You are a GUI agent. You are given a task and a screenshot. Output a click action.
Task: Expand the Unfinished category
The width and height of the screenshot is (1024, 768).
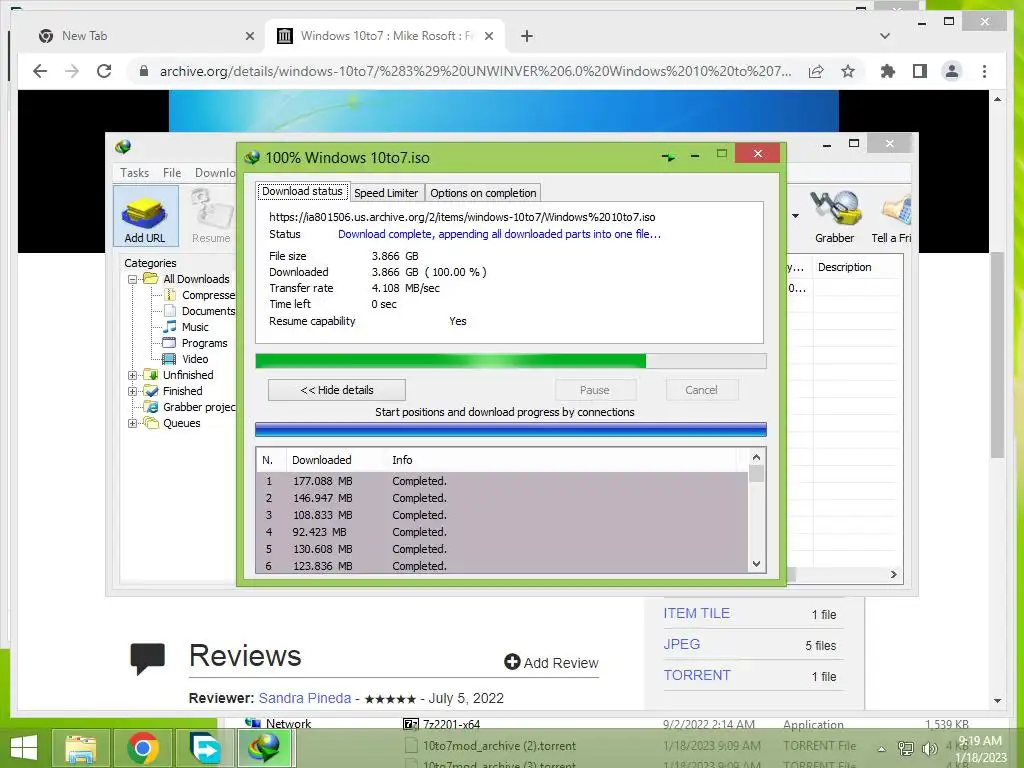pyautogui.click(x=132, y=375)
